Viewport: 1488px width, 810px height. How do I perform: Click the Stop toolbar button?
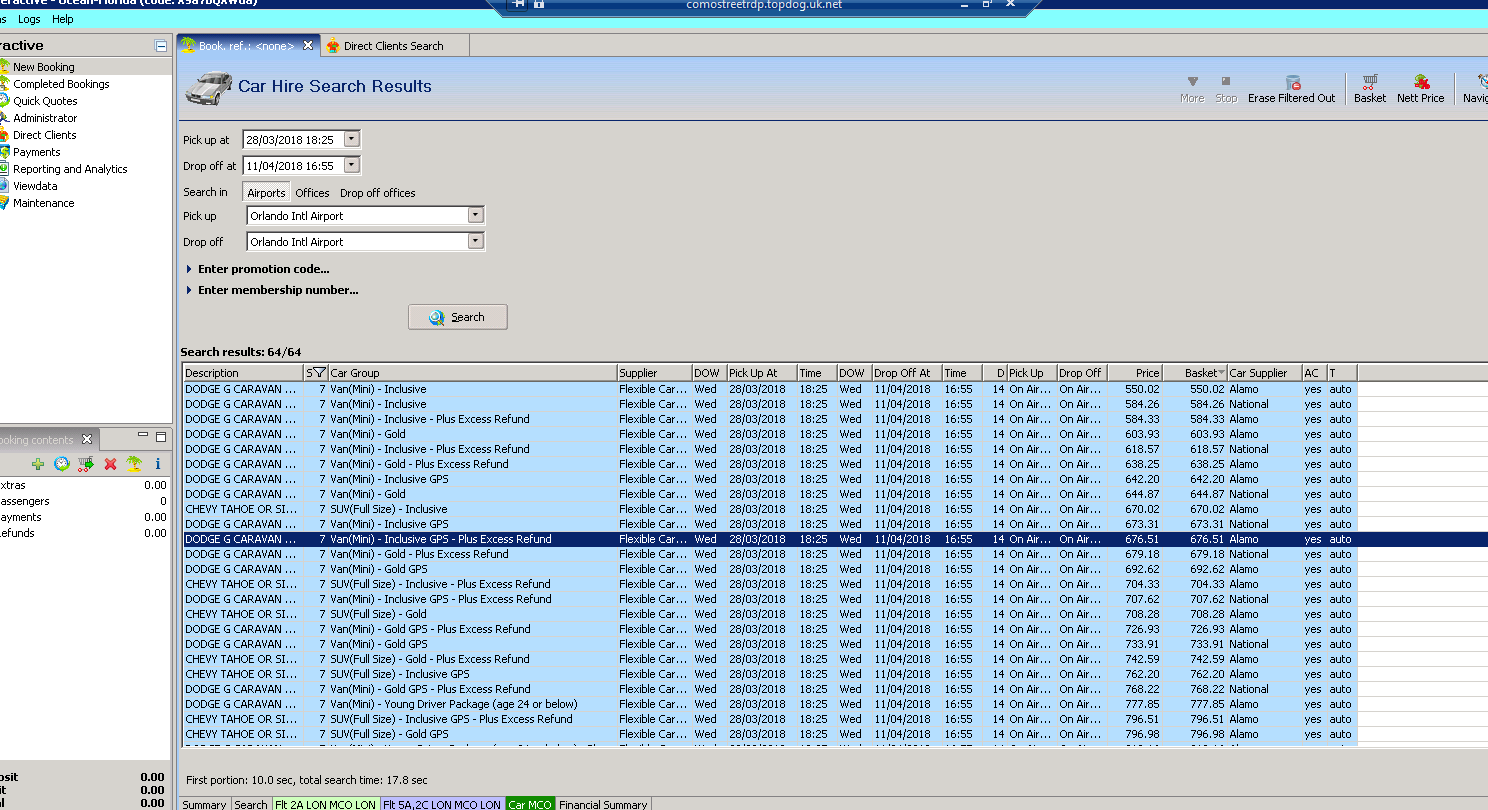(1226, 88)
